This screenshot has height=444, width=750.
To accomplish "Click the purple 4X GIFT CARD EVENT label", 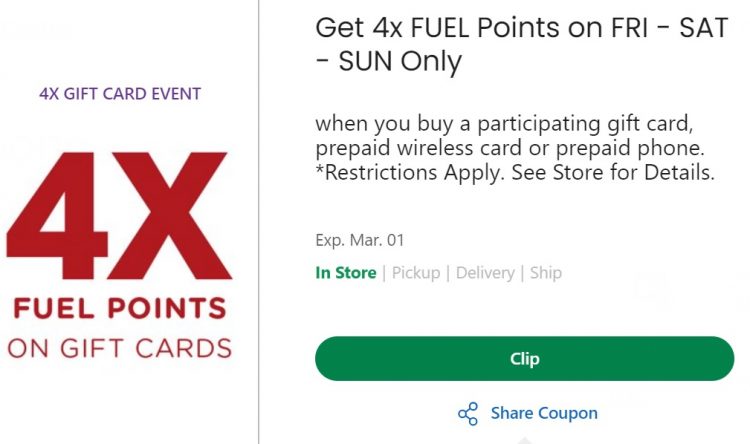I will [120, 94].
